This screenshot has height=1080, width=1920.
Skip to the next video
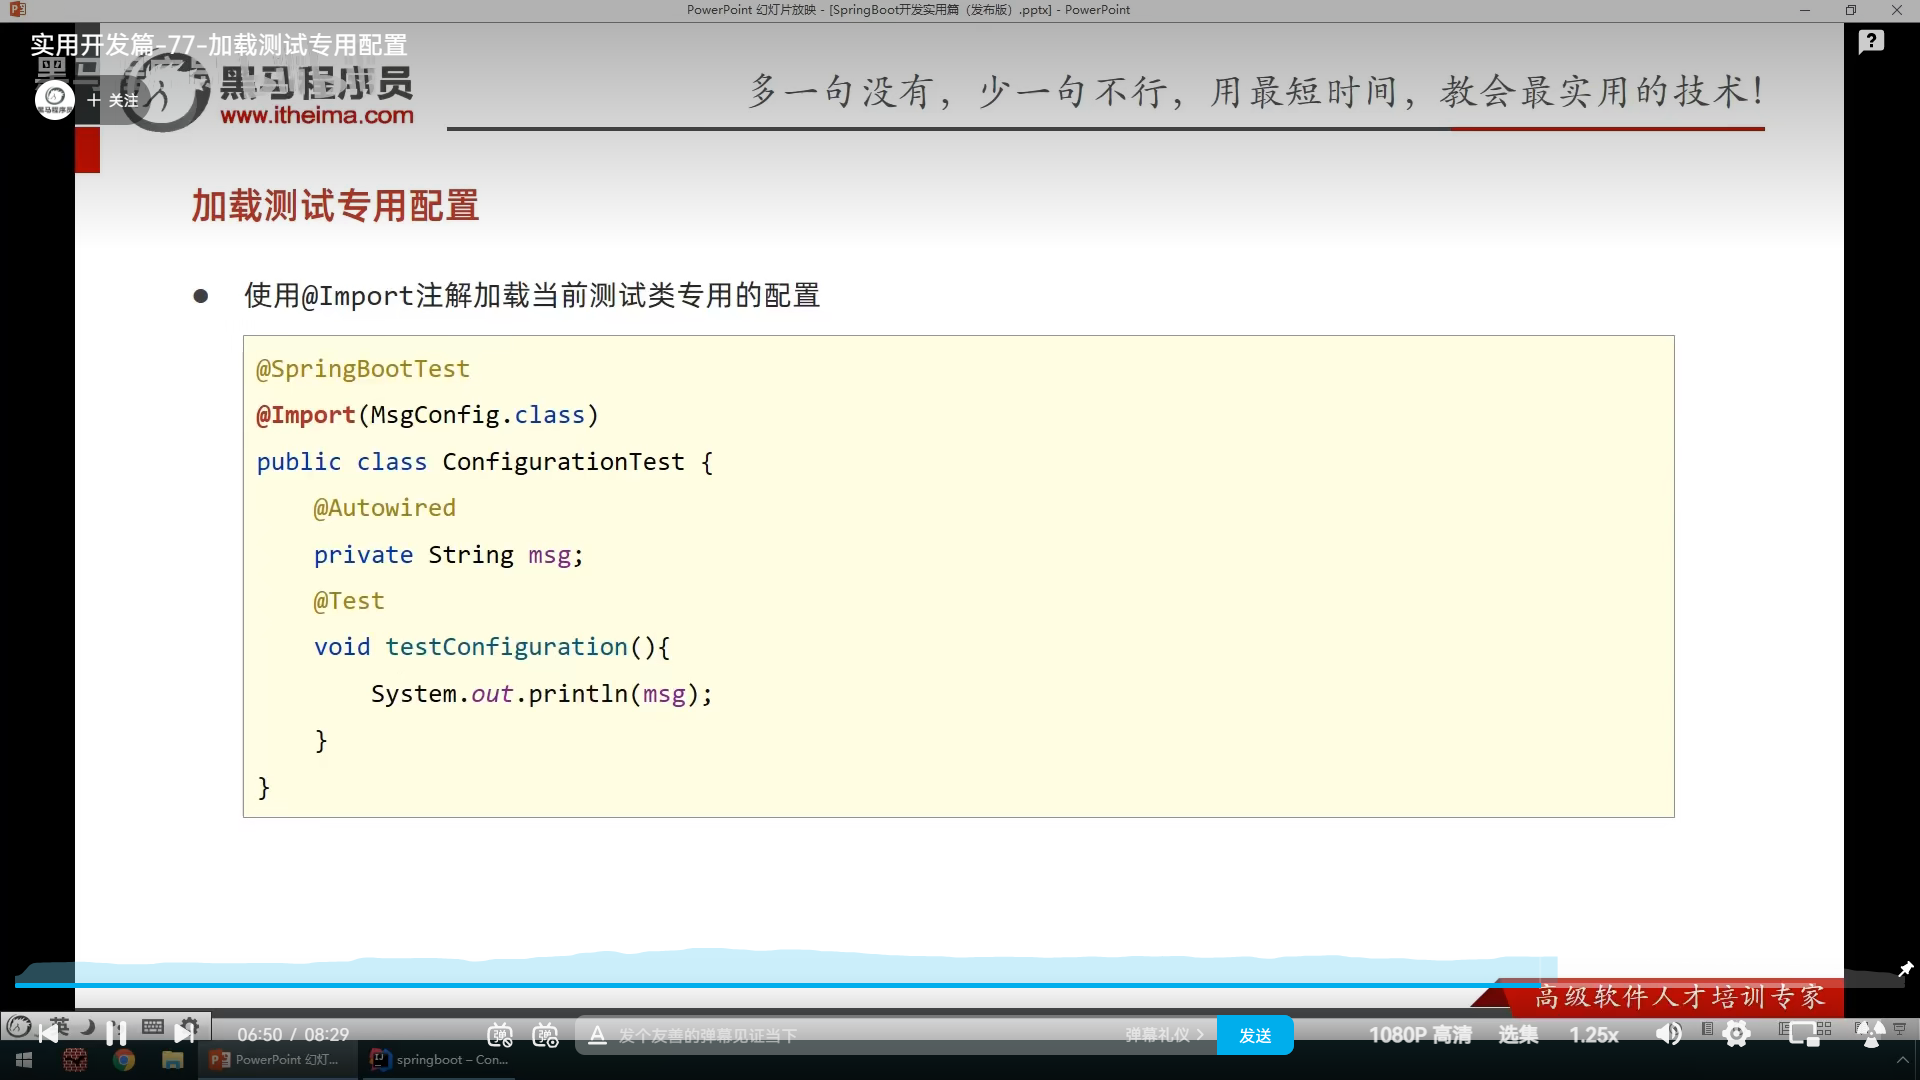tap(185, 1033)
